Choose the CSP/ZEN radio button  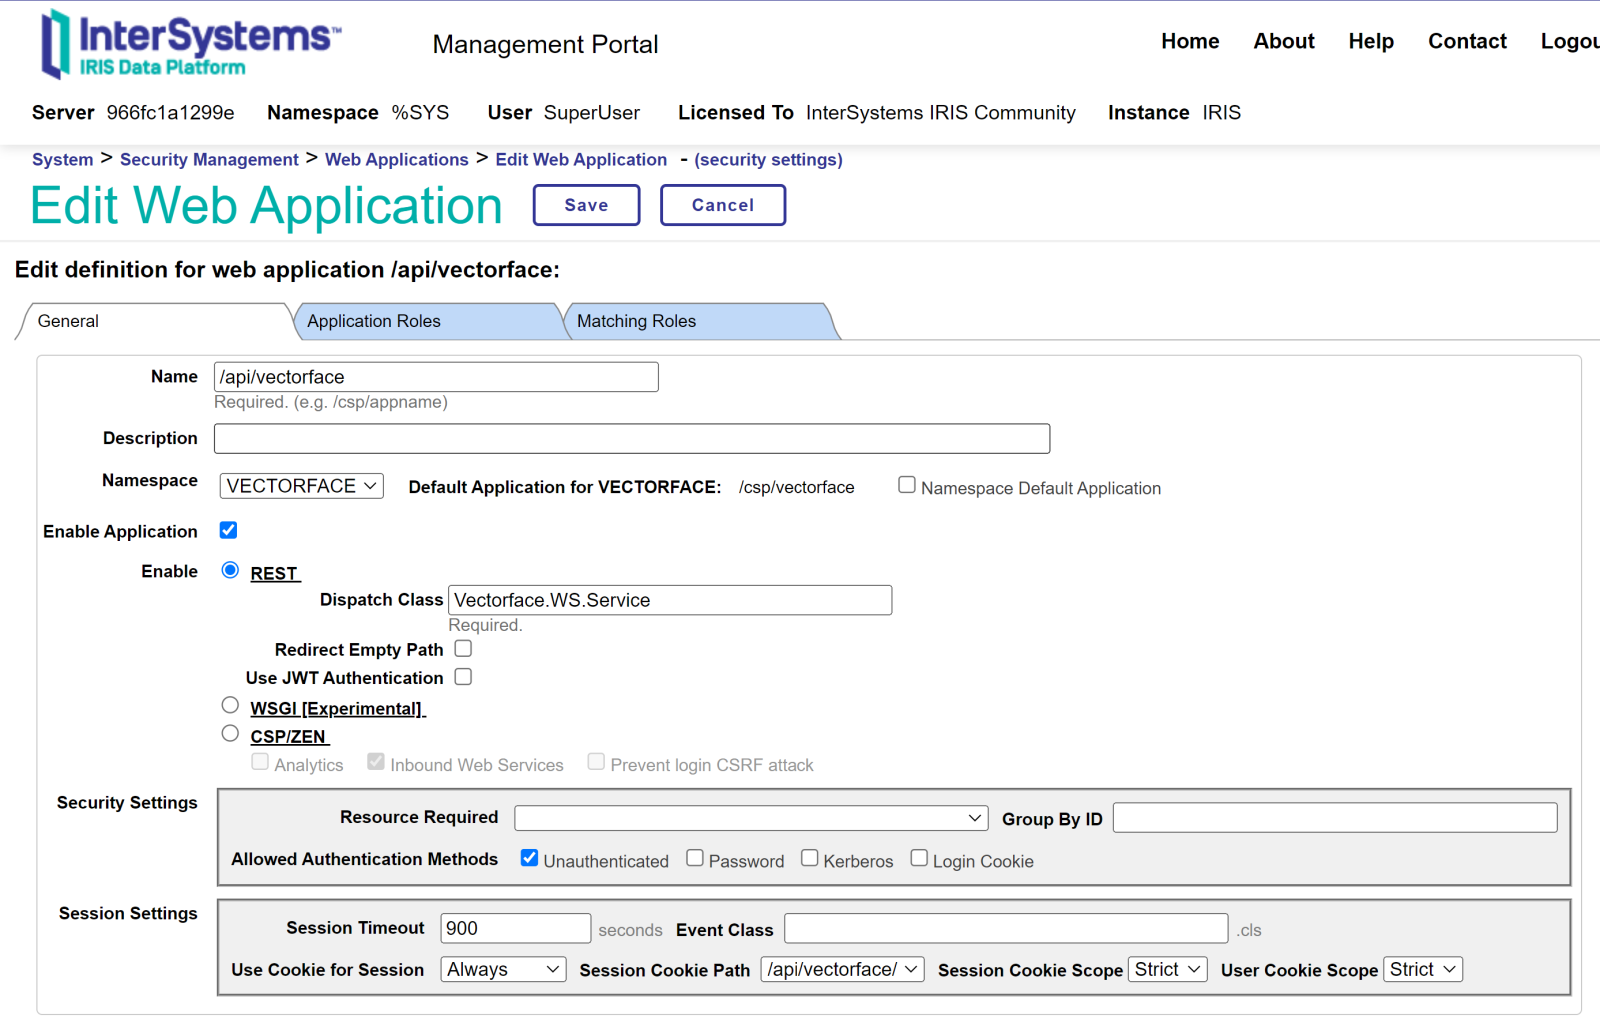230,734
